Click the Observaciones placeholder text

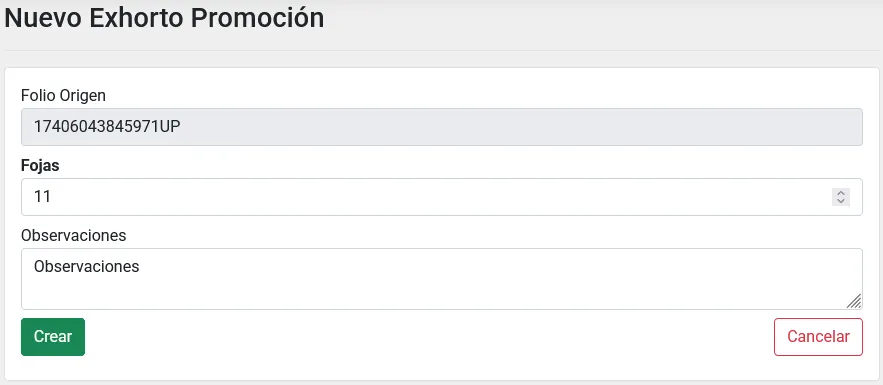pyautogui.click(x=87, y=266)
